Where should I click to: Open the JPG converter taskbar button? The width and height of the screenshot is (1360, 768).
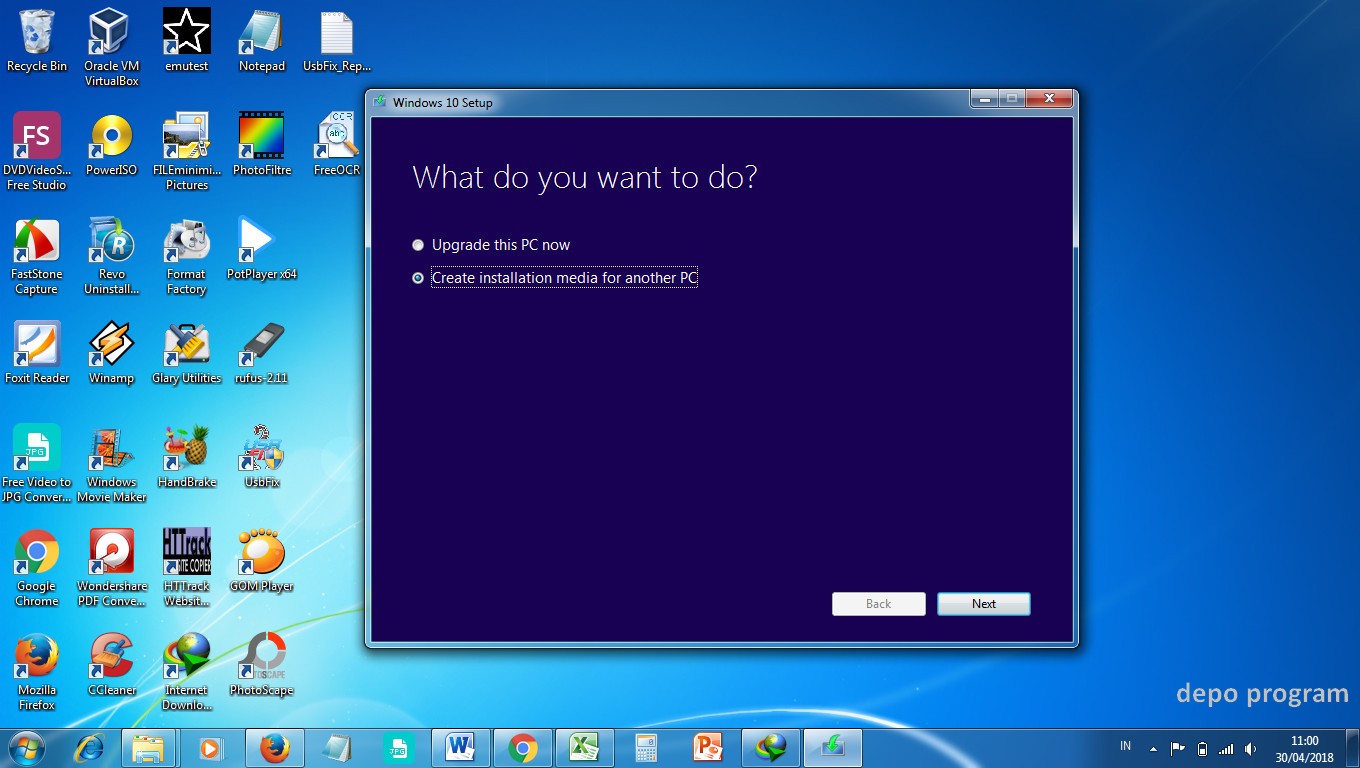pos(398,748)
